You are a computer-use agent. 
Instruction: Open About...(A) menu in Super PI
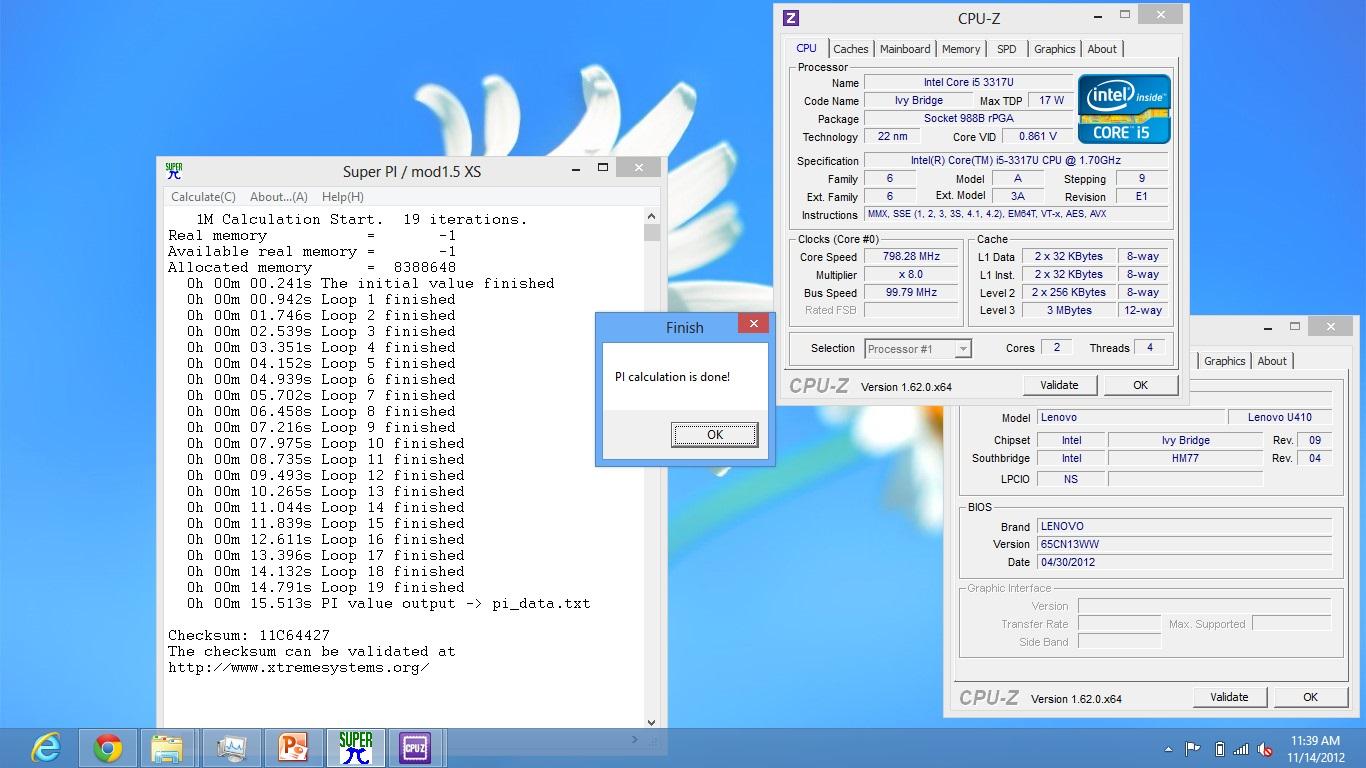[x=279, y=197]
